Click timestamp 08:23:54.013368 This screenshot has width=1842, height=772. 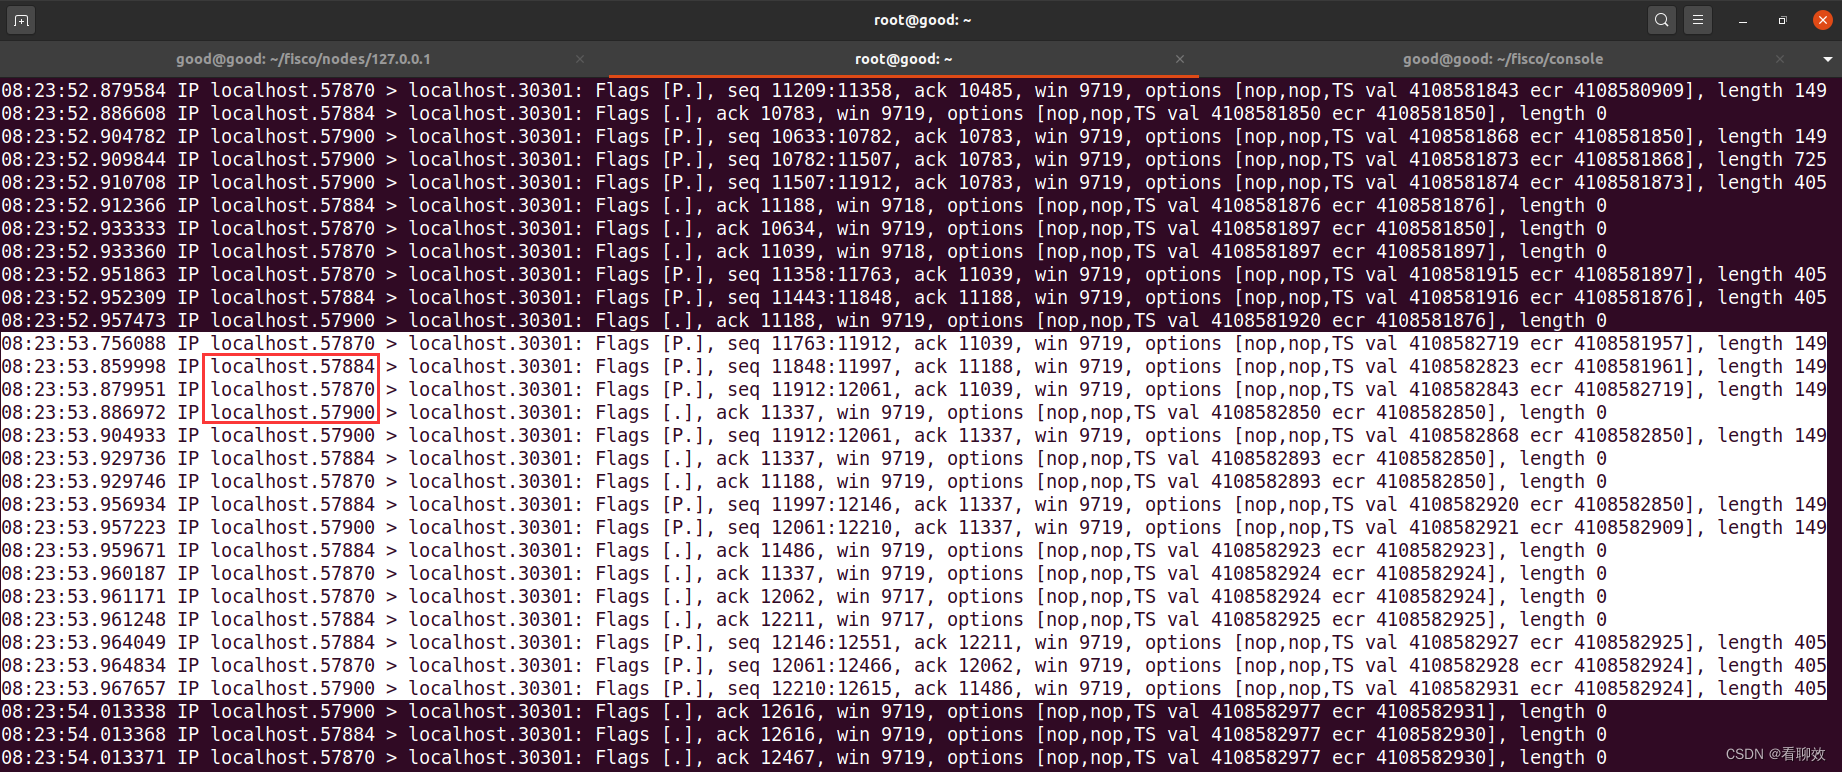point(84,735)
